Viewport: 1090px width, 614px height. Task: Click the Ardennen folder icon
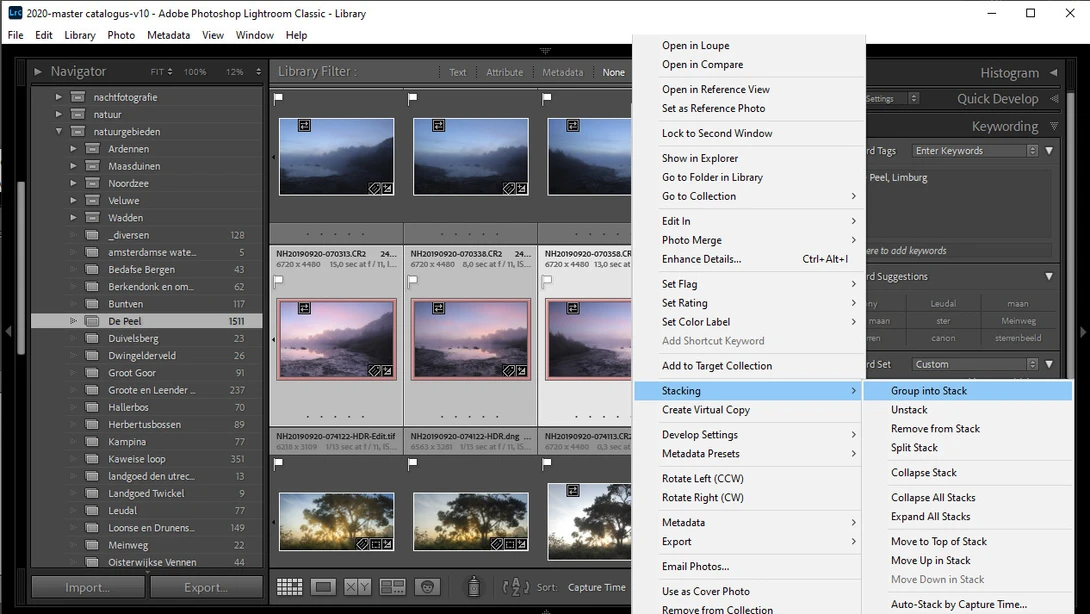(92, 148)
